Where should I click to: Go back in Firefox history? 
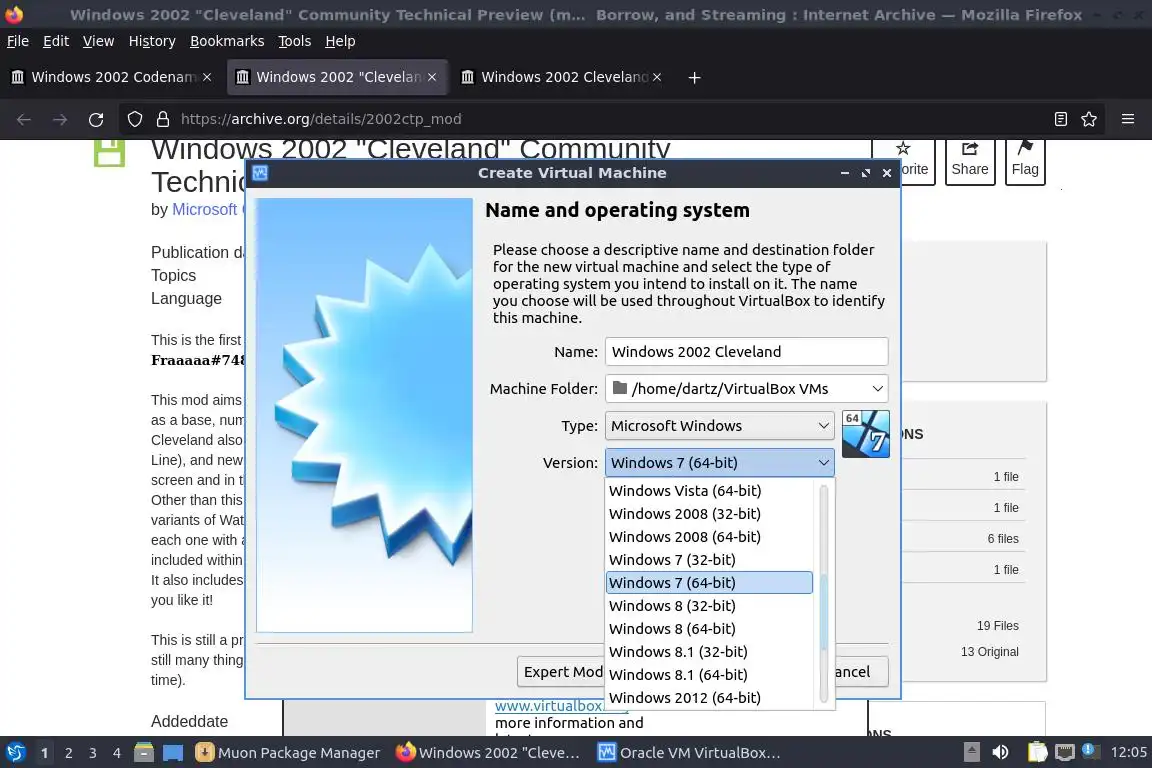[x=24, y=119]
